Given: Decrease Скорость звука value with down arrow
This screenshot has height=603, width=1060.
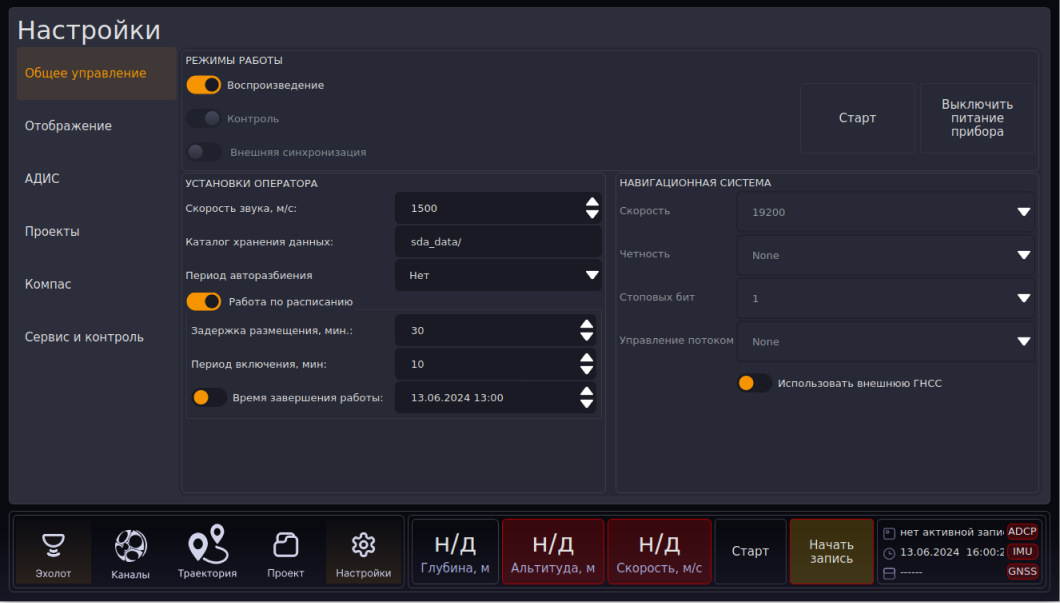Looking at the screenshot, I should [592, 214].
